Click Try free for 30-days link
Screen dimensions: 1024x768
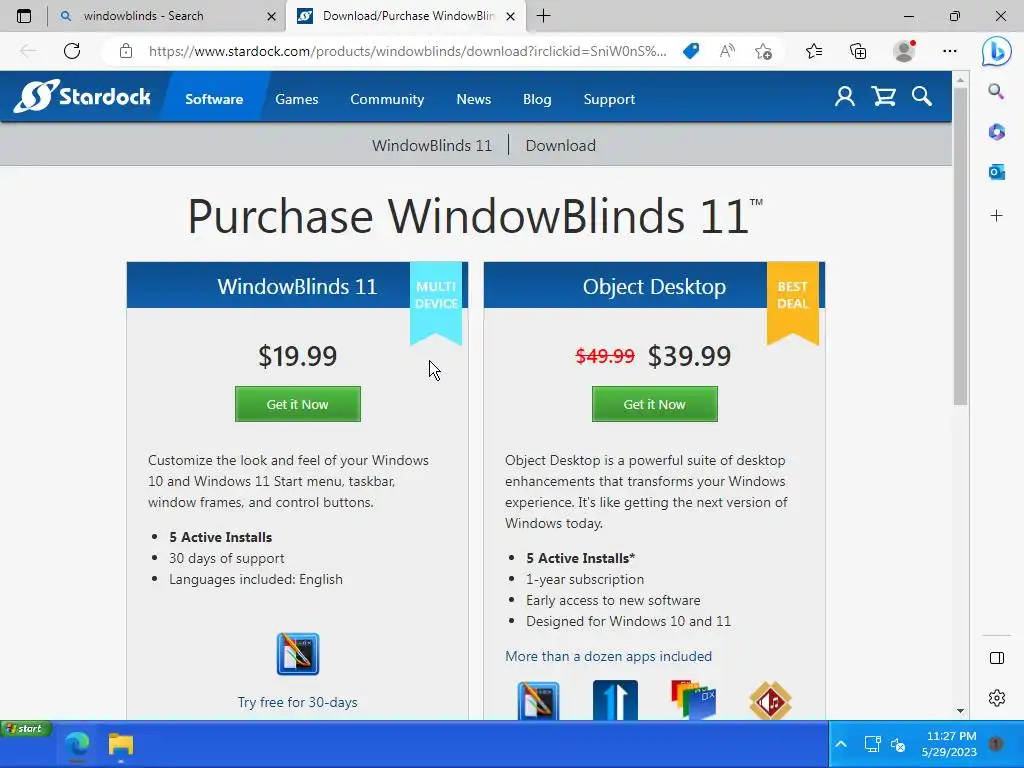pyautogui.click(x=298, y=702)
